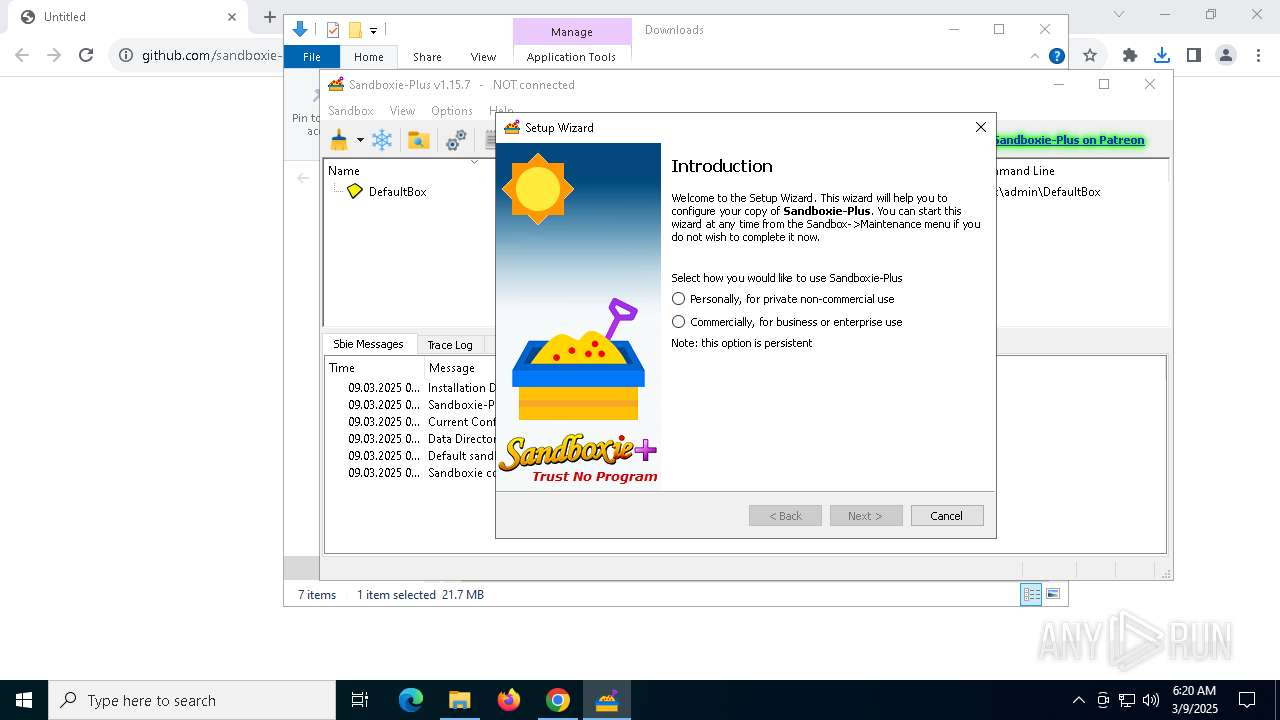
Task: Click the Explorer quick access down-arrow icon
Action: [x=299, y=30]
